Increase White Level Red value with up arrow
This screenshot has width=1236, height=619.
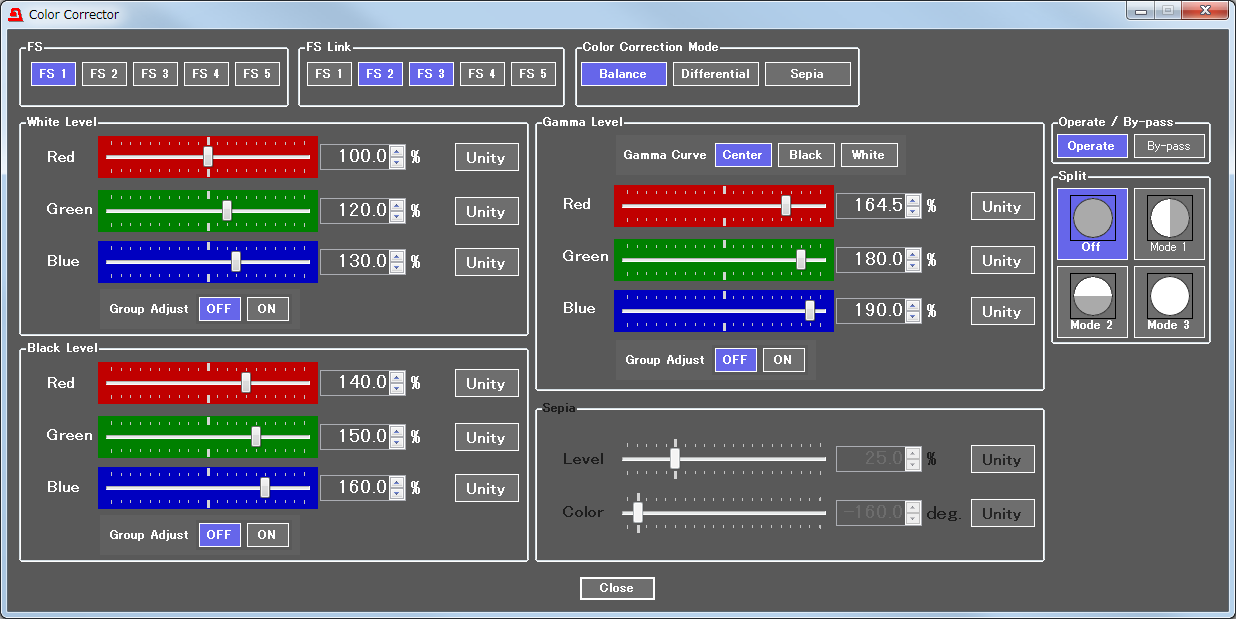click(397, 152)
